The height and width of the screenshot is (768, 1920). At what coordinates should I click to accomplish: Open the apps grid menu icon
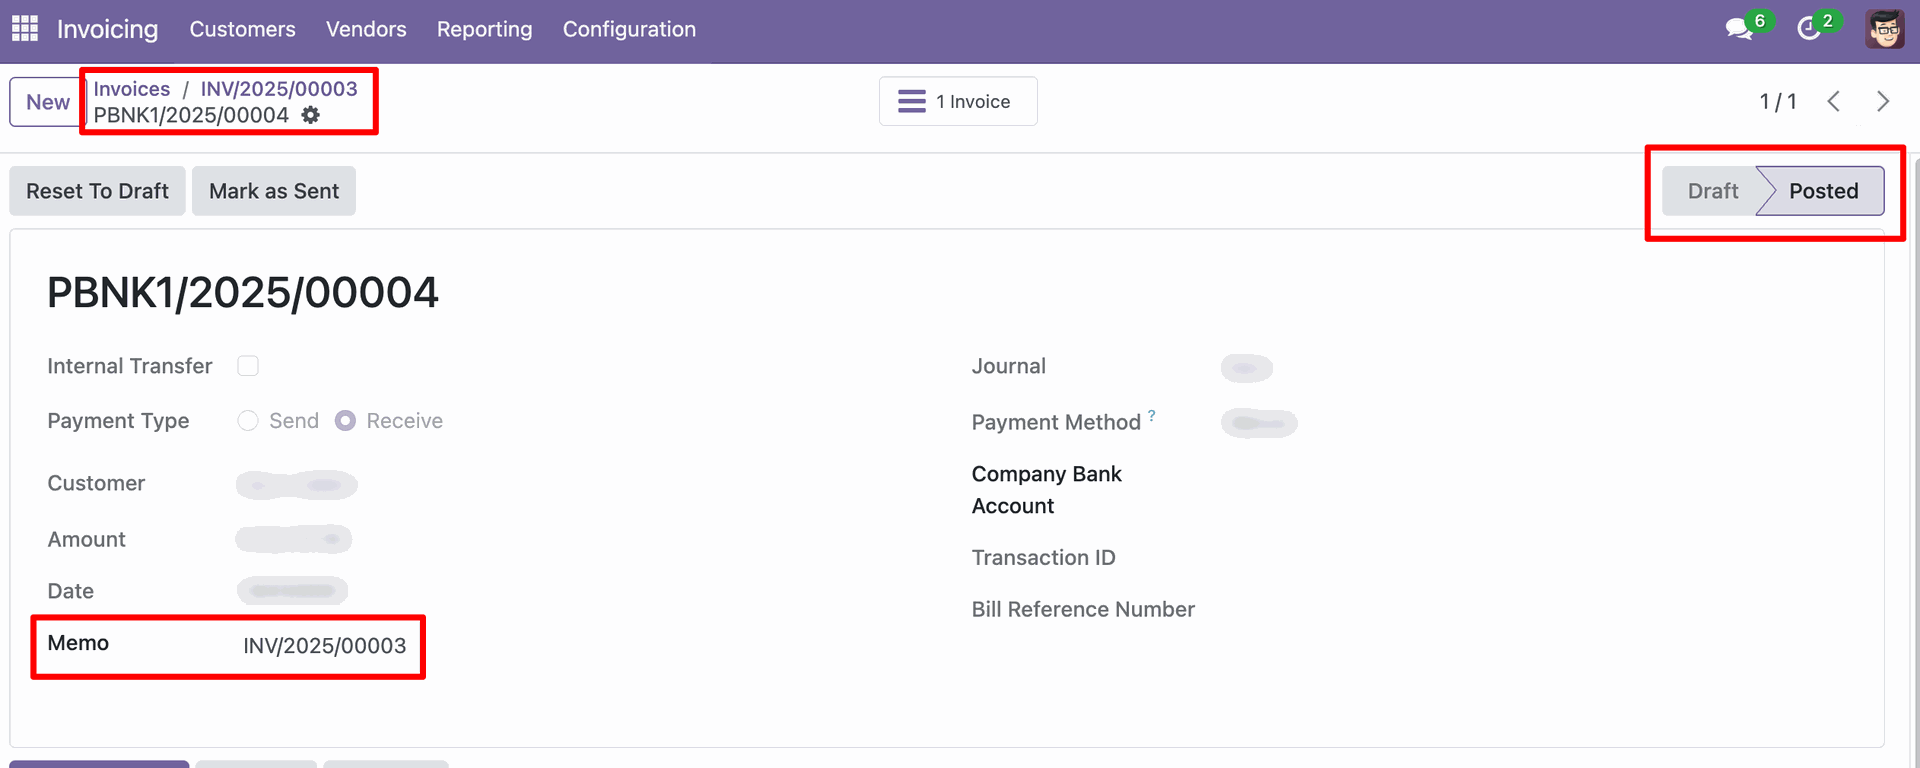(25, 29)
